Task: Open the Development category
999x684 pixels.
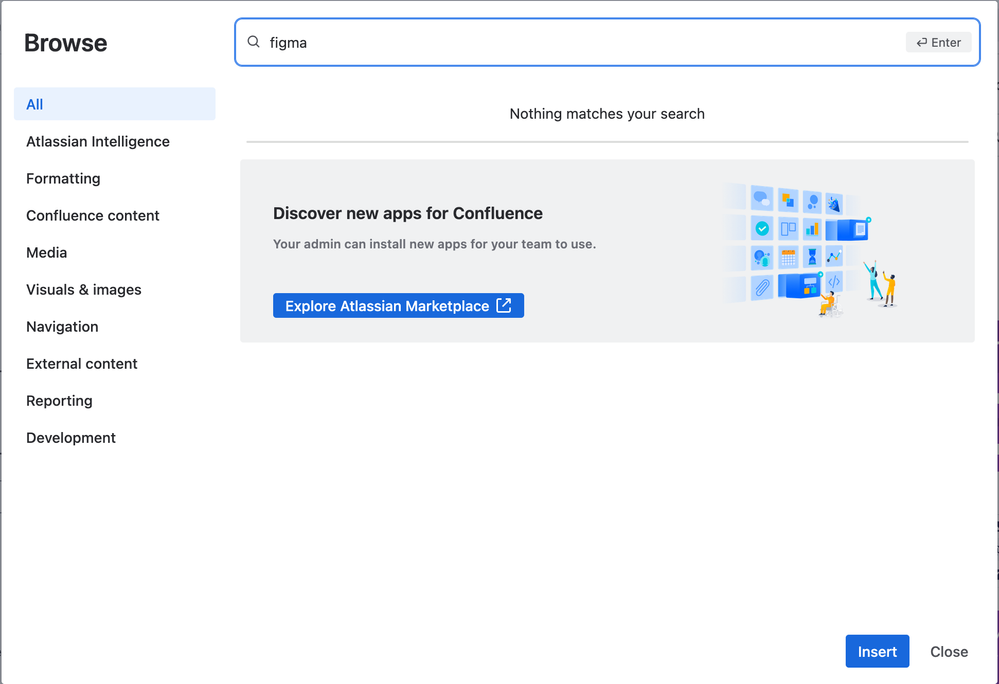Action: 71,438
